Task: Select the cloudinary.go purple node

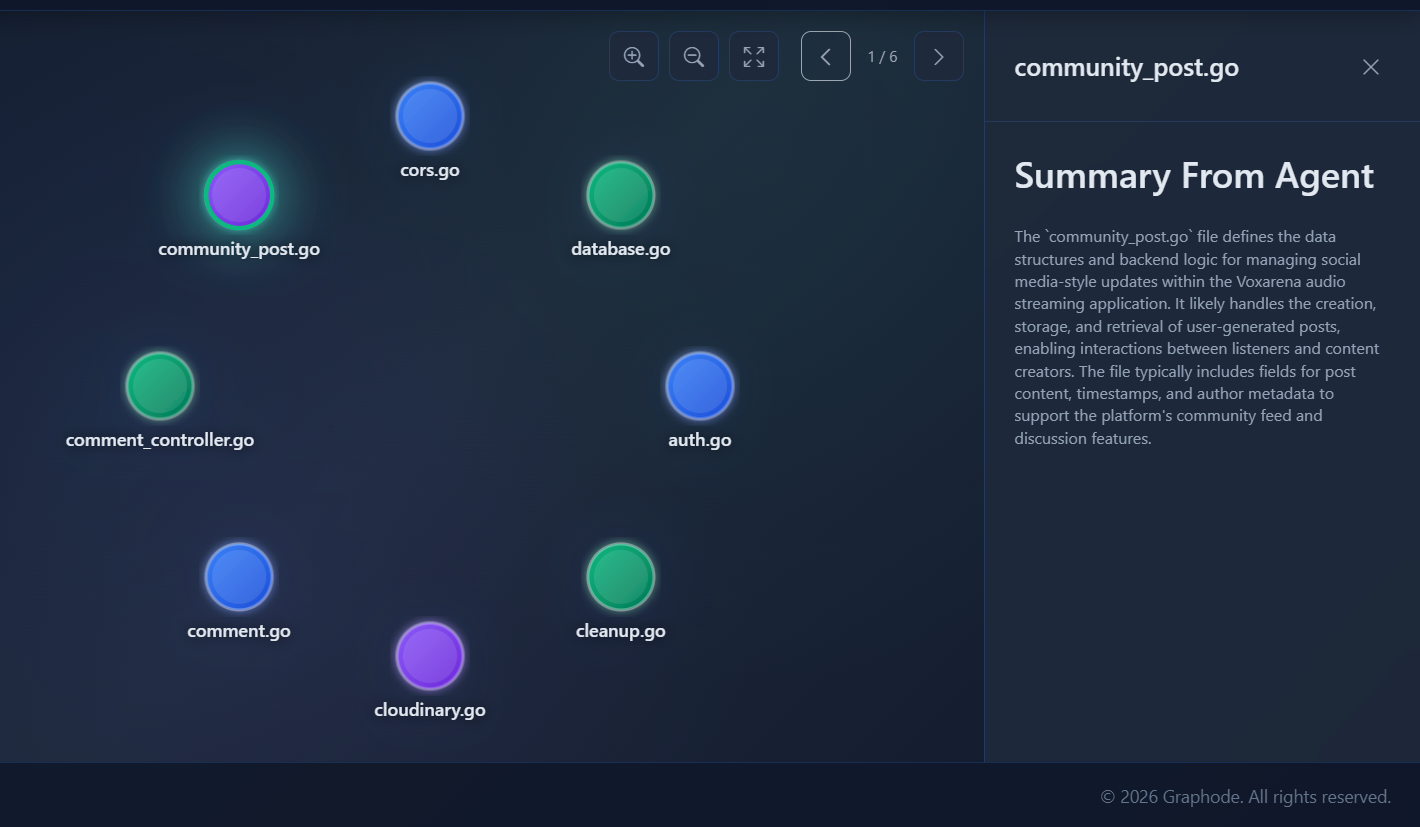Action: coord(429,656)
